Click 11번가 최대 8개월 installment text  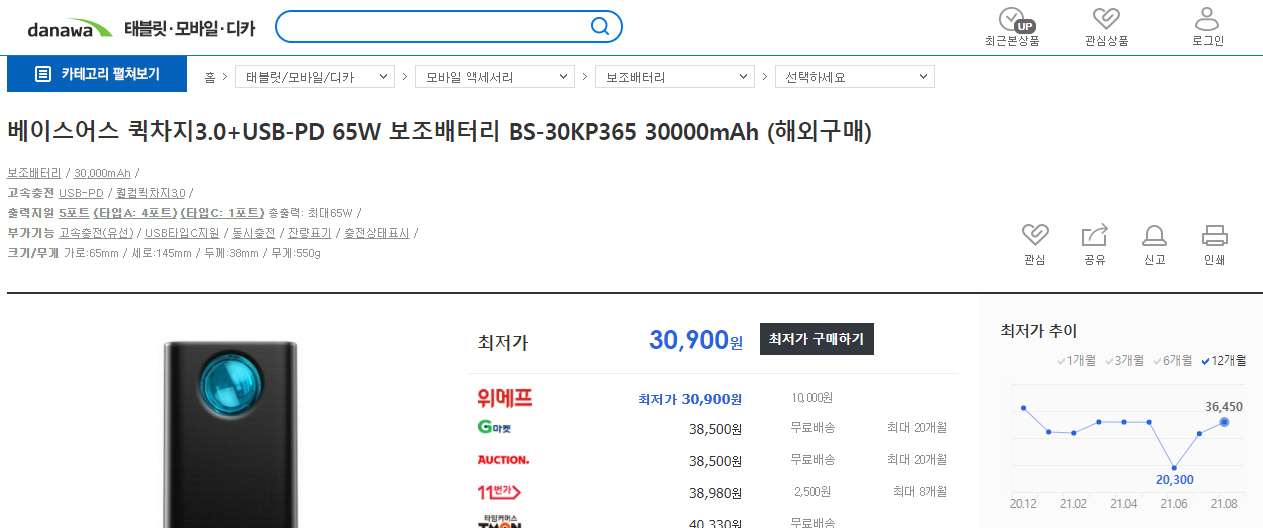point(920,492)
